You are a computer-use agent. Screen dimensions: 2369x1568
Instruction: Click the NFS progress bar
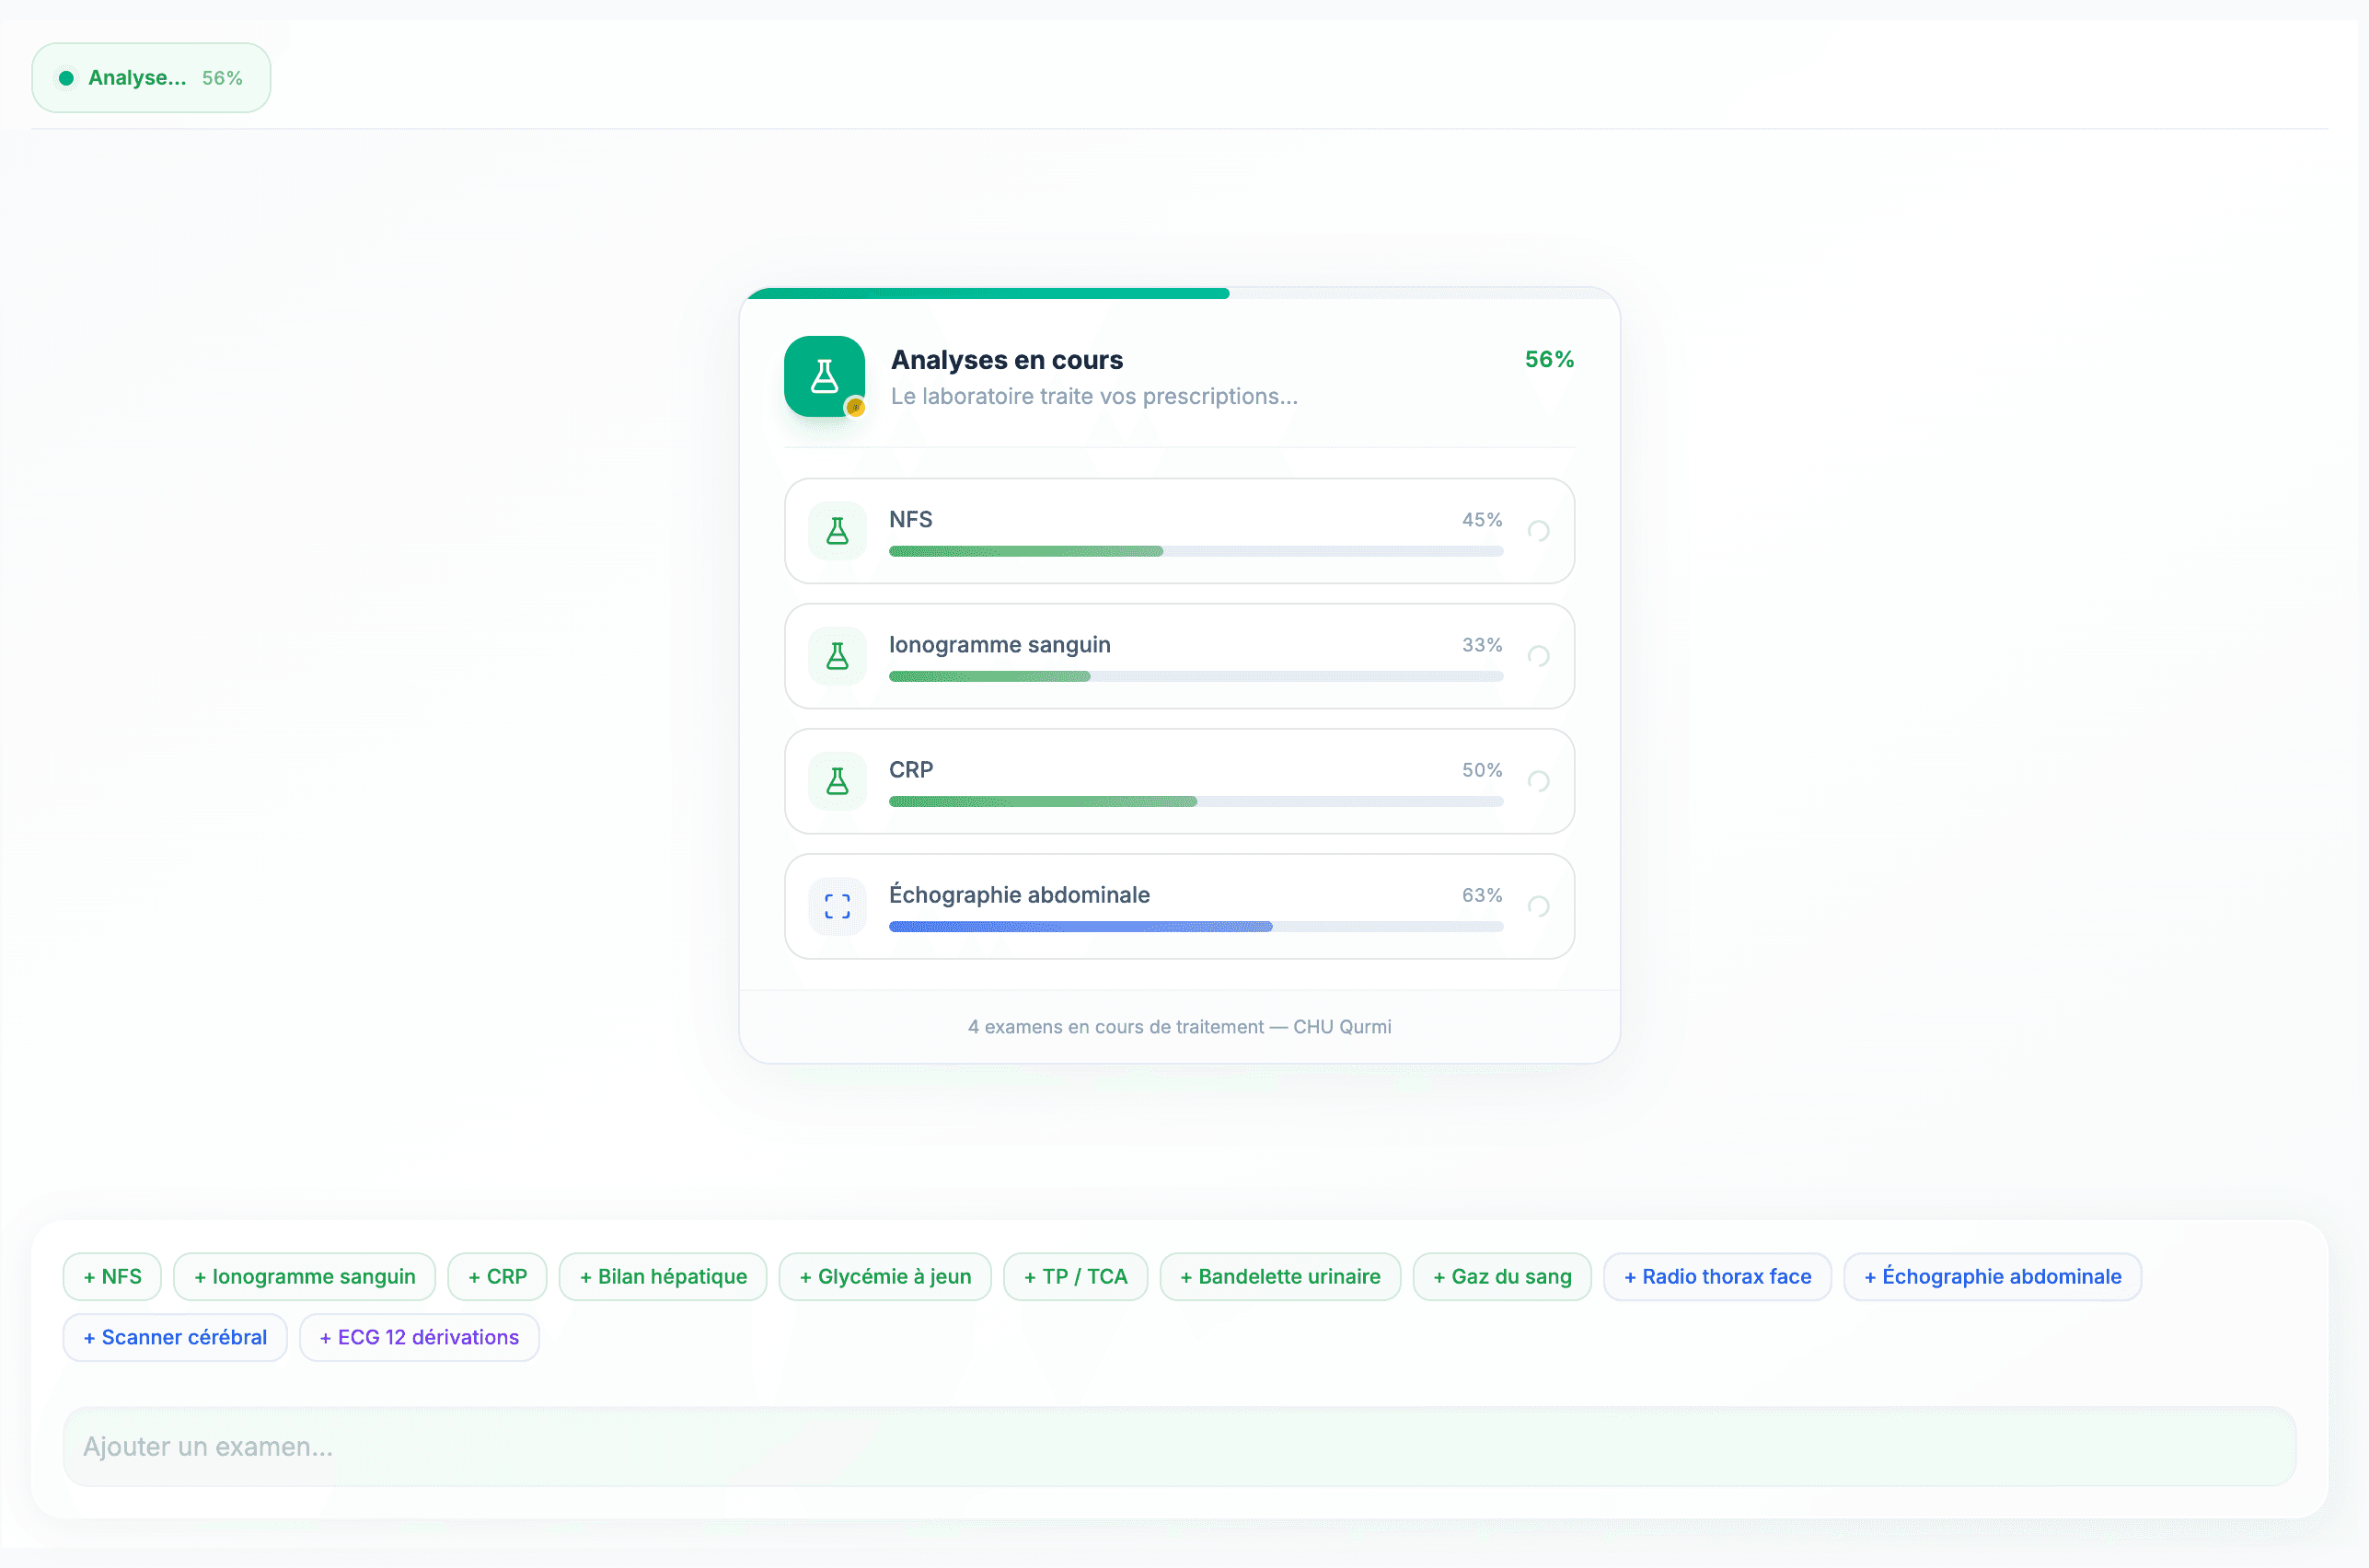1195,551
